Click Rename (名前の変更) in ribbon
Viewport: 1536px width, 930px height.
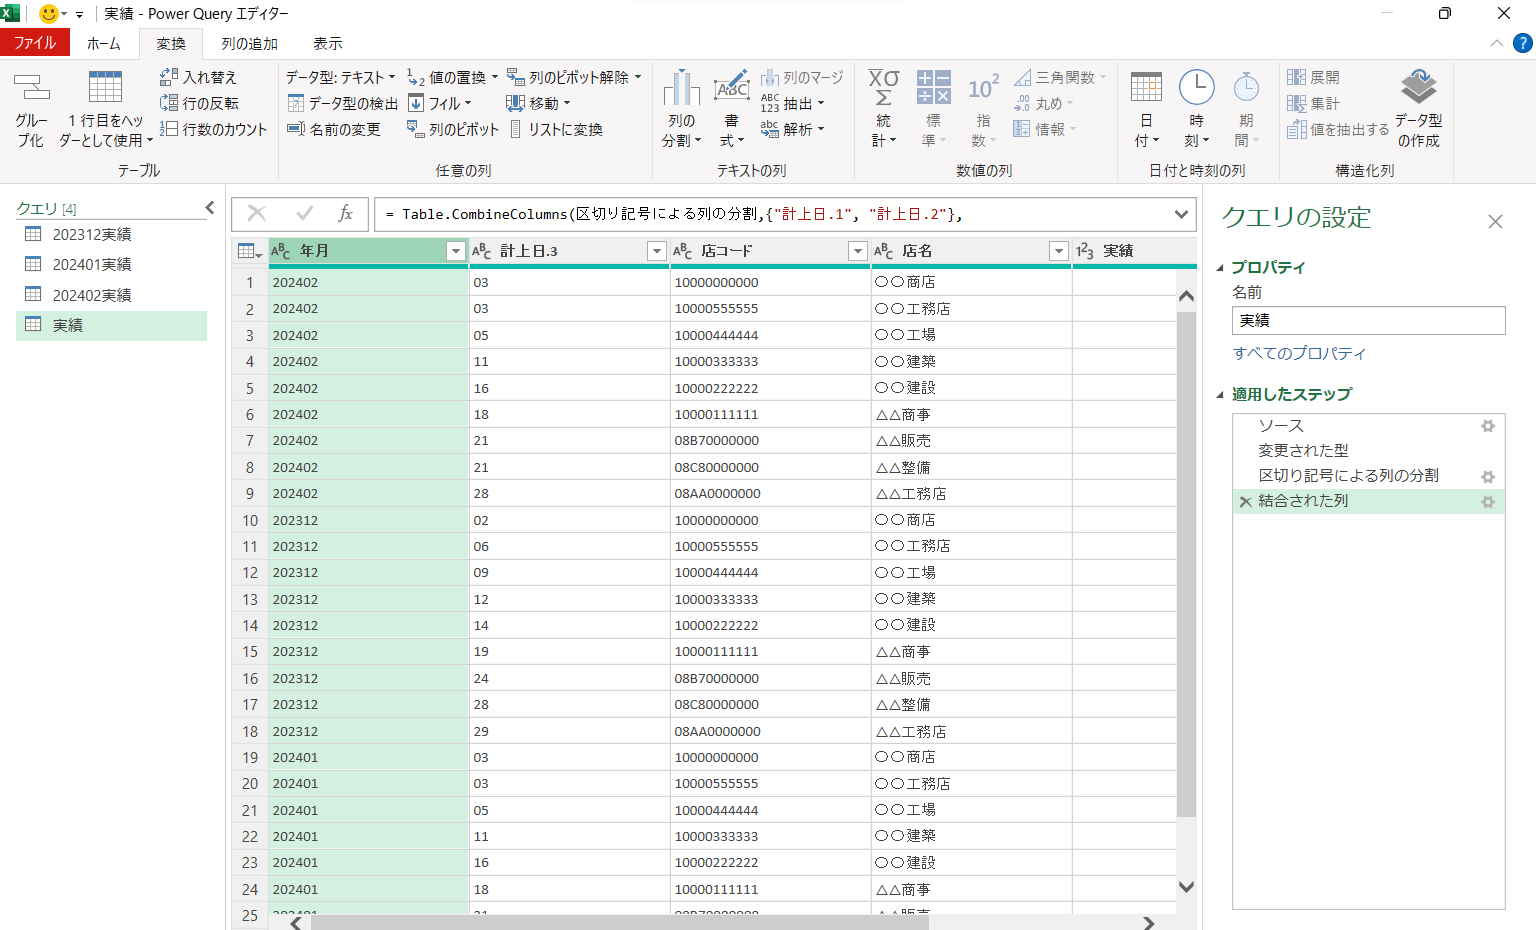(x=333, y=129)
